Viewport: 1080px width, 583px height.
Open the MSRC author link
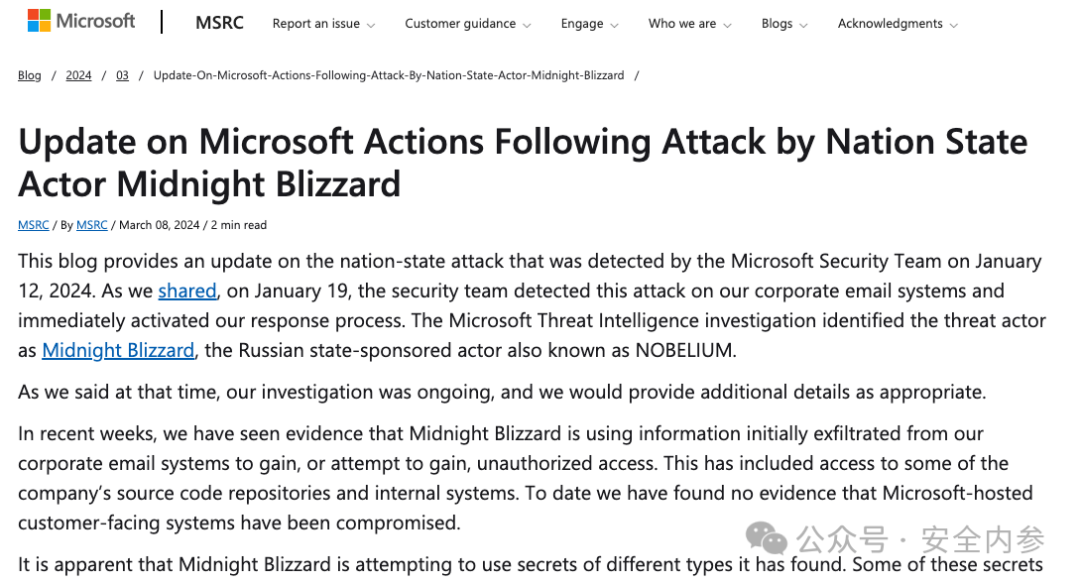[x=92, y=225]
